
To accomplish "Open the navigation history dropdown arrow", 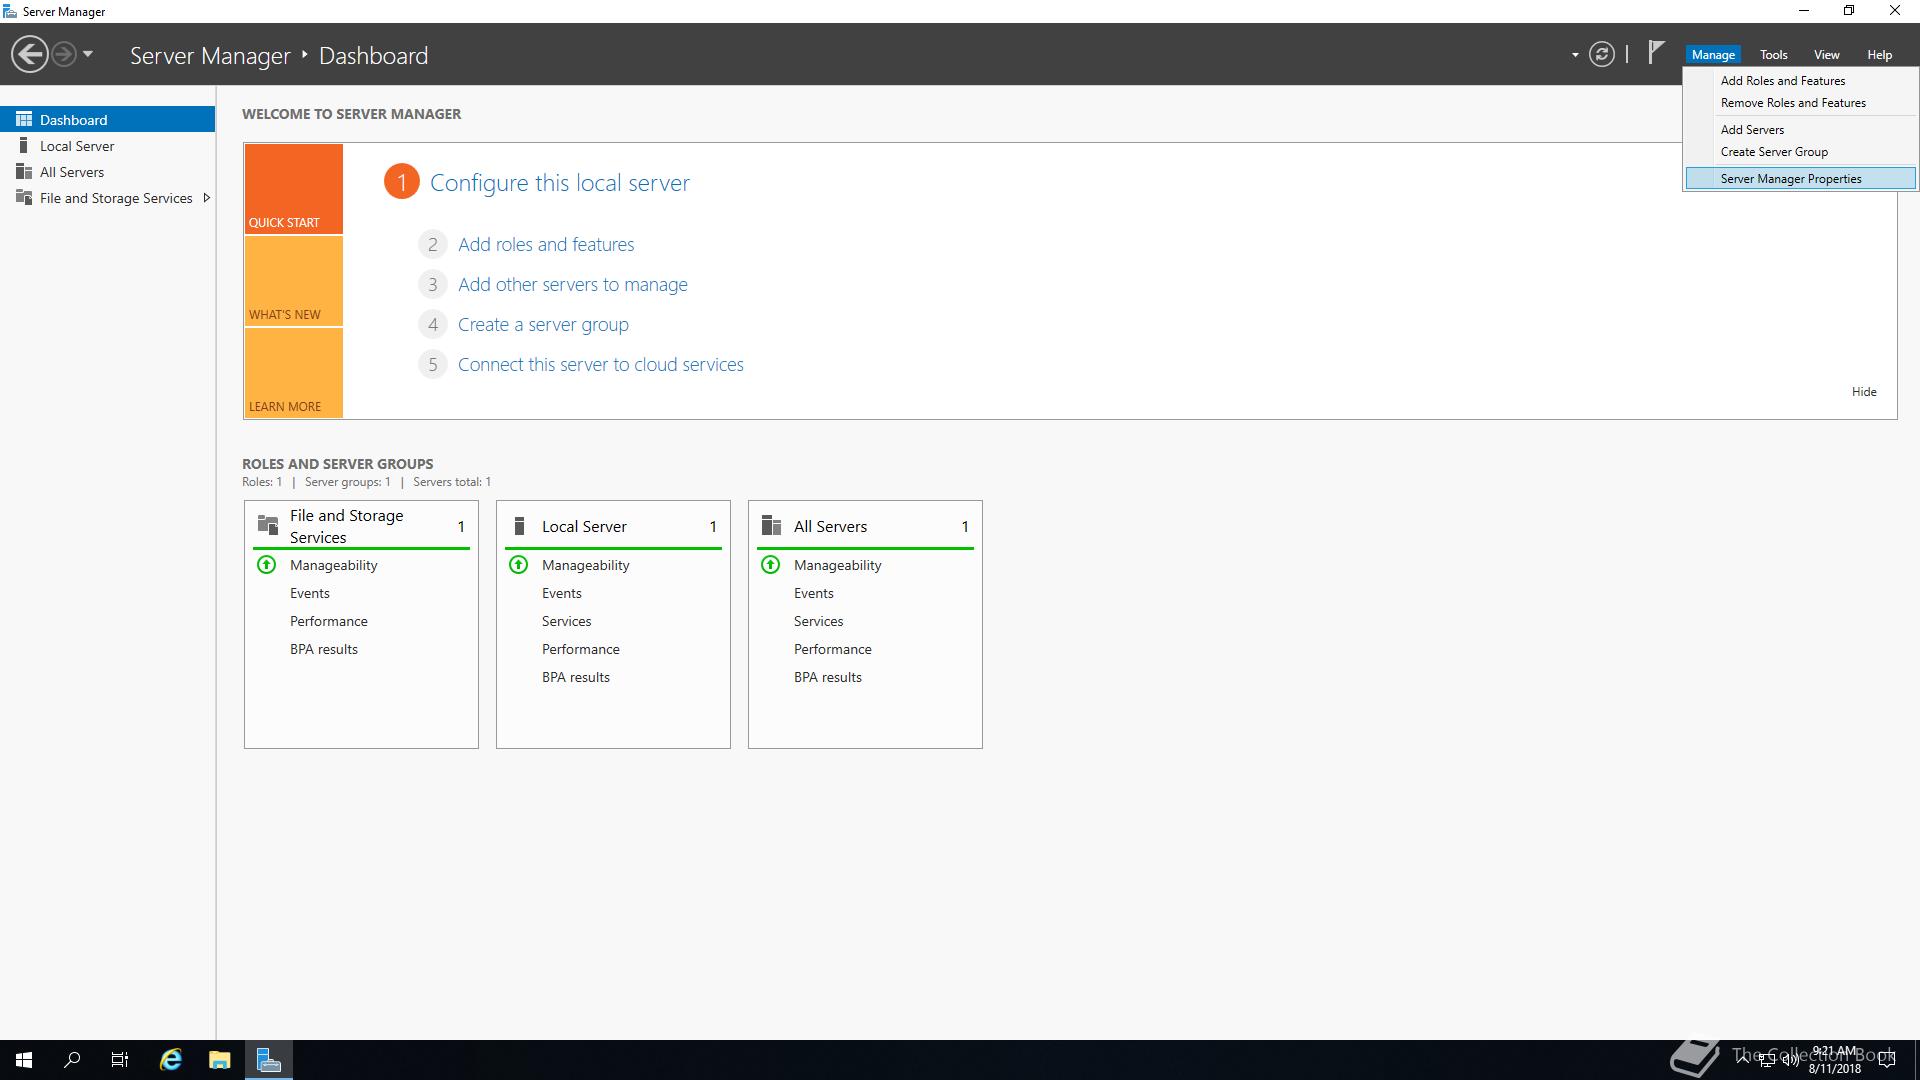I will 88,55.
